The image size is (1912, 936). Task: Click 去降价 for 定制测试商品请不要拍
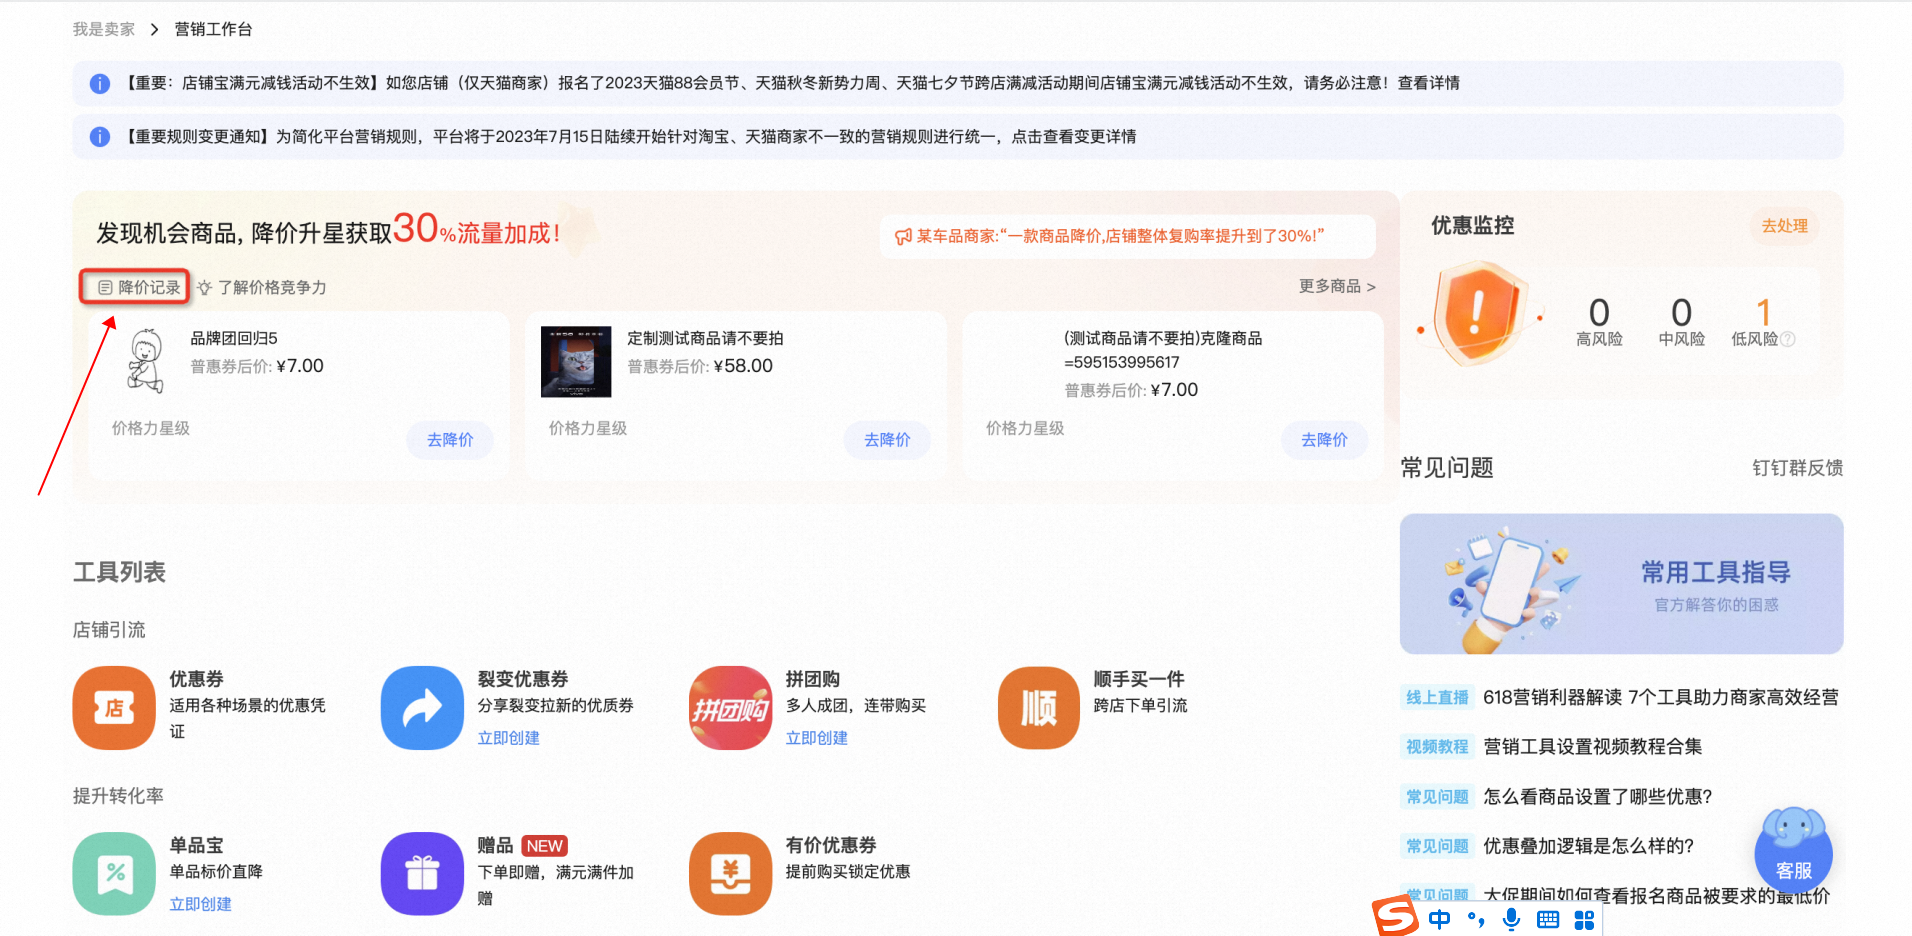click(887, 440)
